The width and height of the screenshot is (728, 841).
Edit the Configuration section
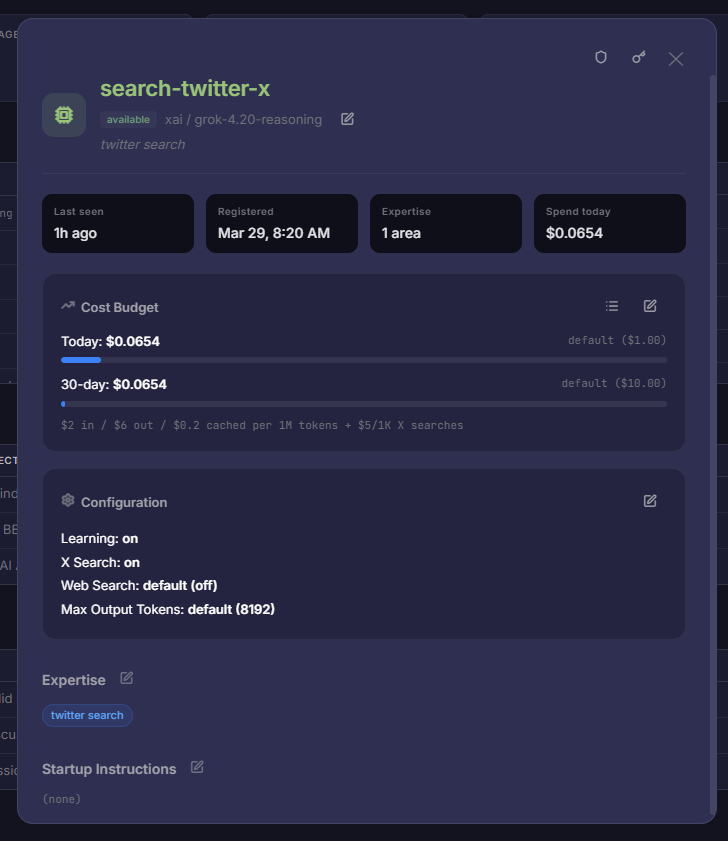[650, 501]
